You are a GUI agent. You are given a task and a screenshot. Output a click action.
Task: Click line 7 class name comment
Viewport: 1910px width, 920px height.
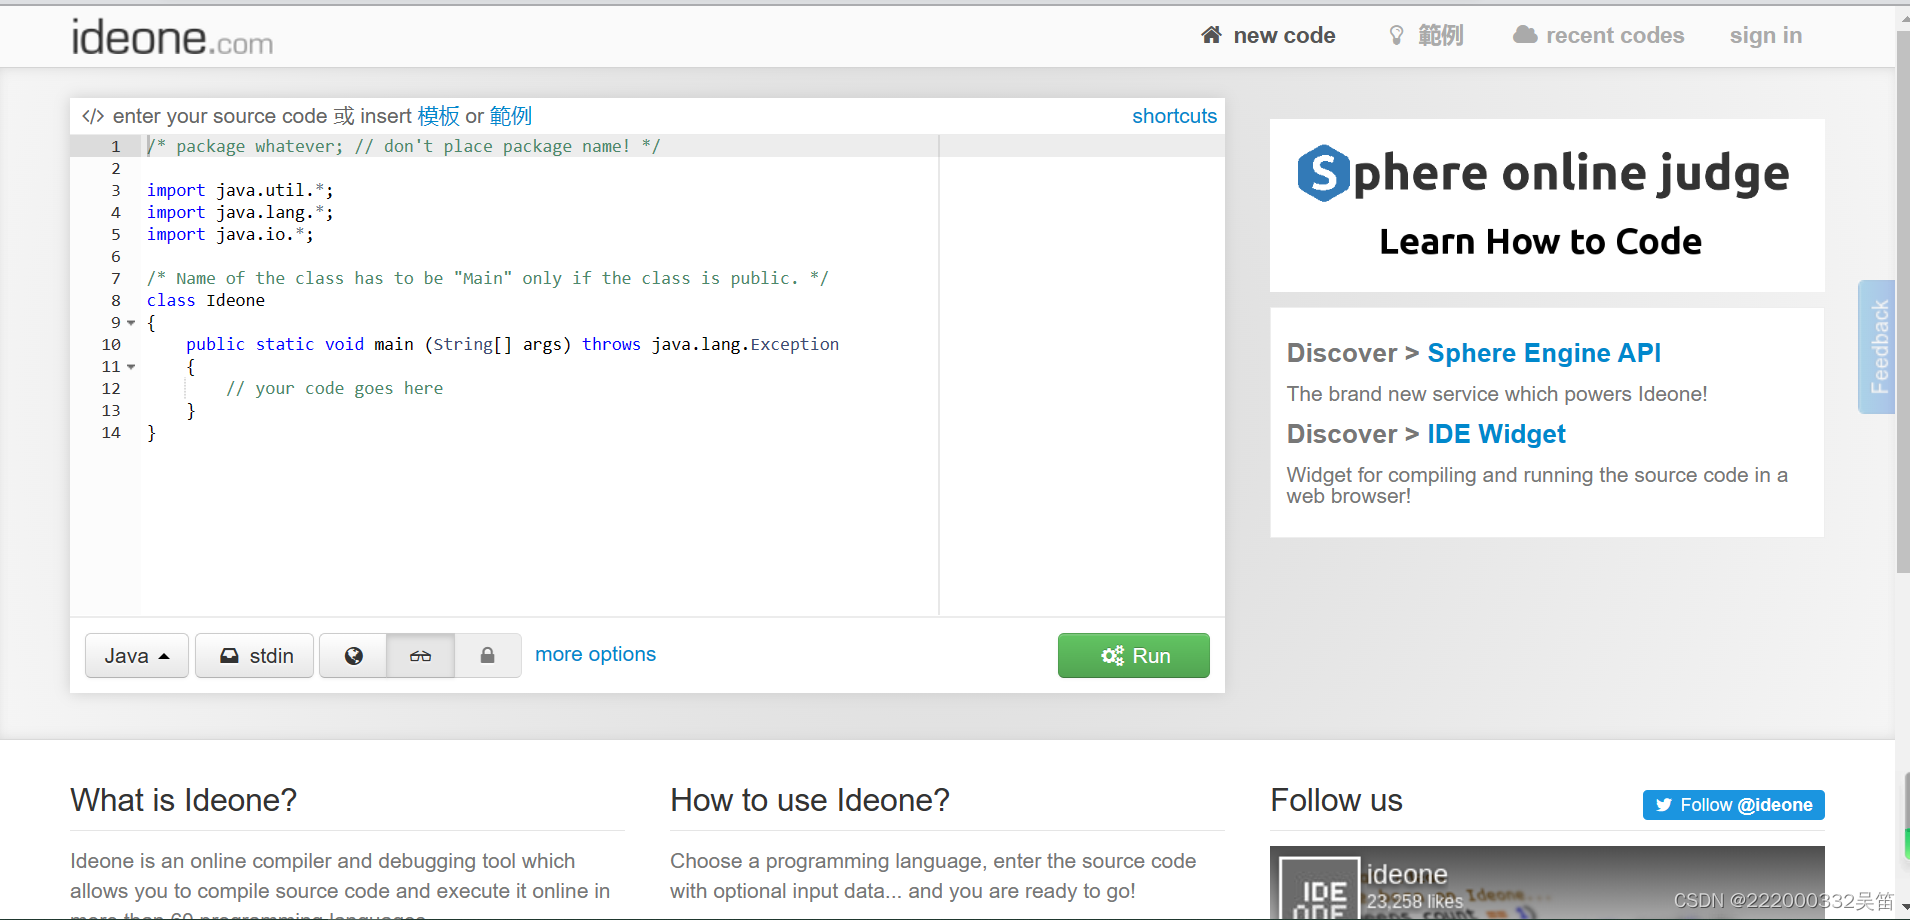[x=487, y=278]
